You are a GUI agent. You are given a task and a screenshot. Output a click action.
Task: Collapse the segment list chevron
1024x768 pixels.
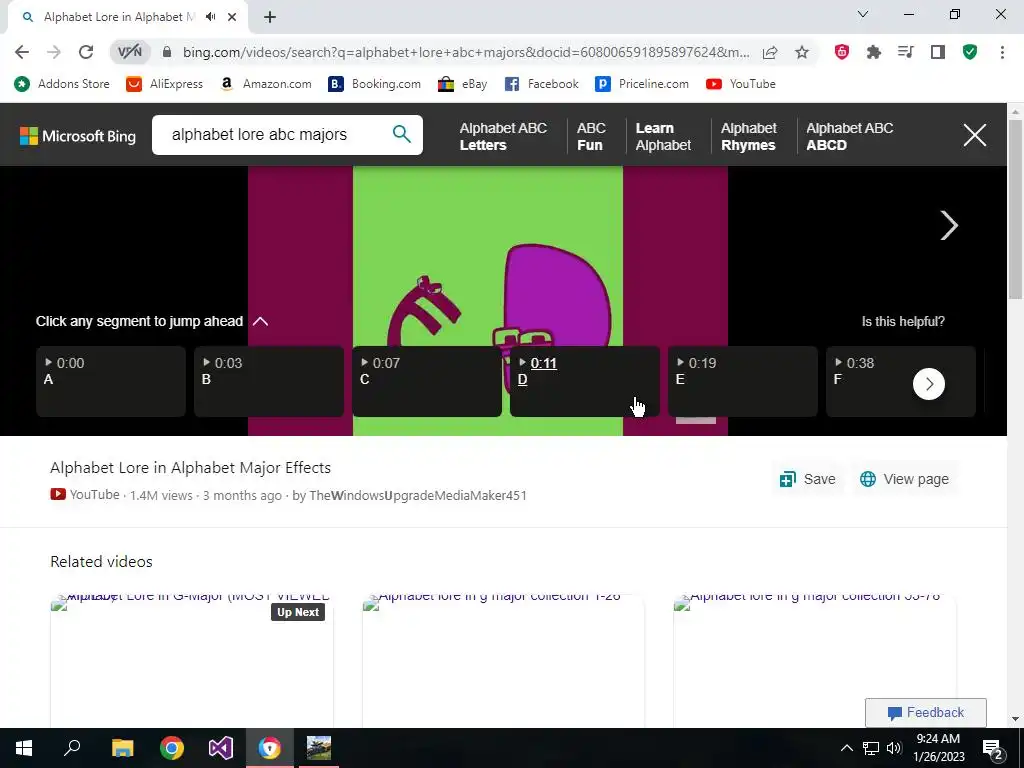tap(260, 321)
